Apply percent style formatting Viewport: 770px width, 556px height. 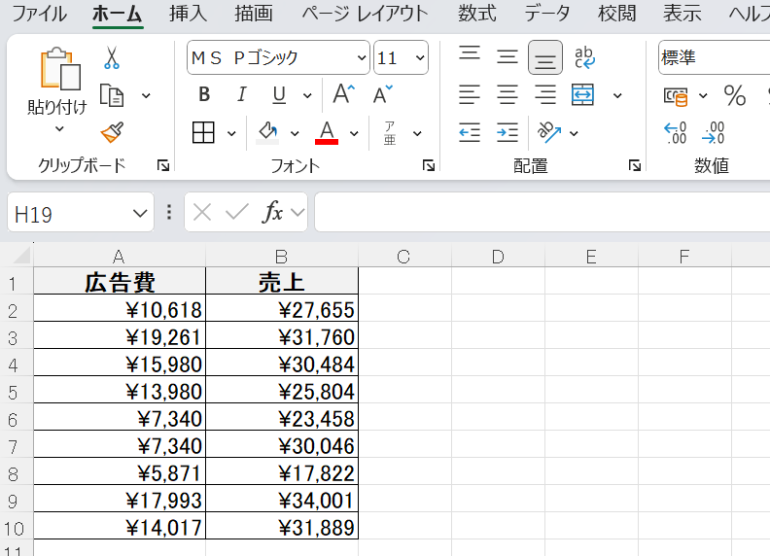(x=735, y=95)
